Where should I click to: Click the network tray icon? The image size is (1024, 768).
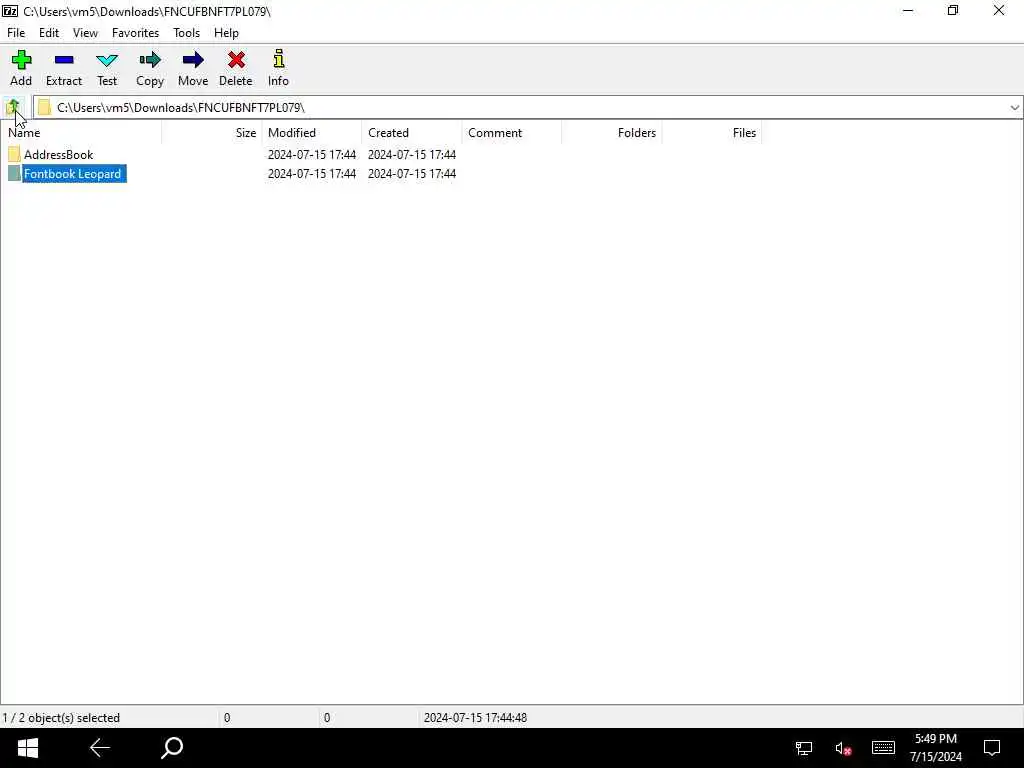pyautogui.click(x=803, y=748)
